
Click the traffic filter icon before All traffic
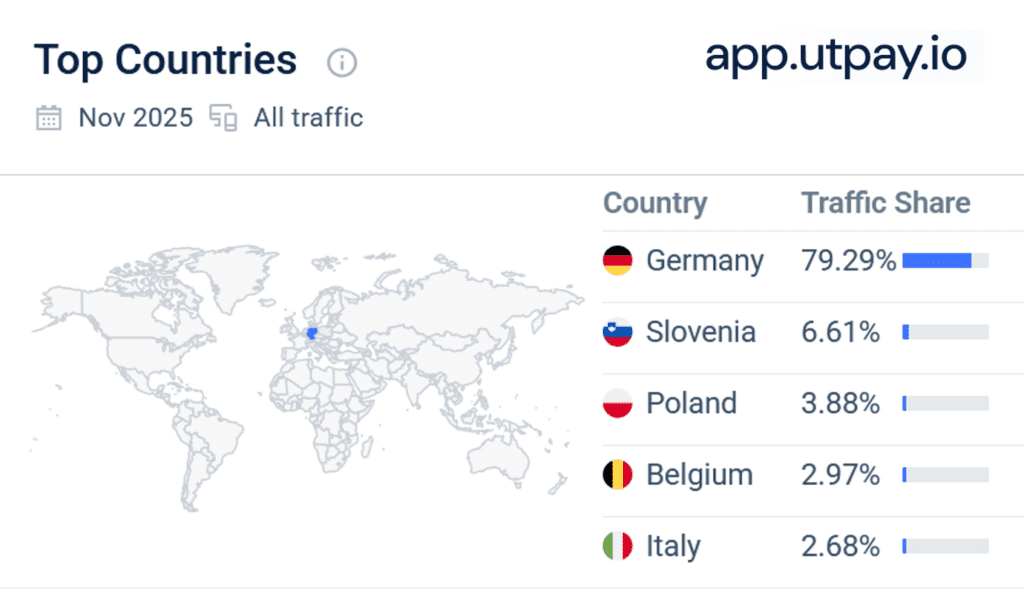click(222, 117)
